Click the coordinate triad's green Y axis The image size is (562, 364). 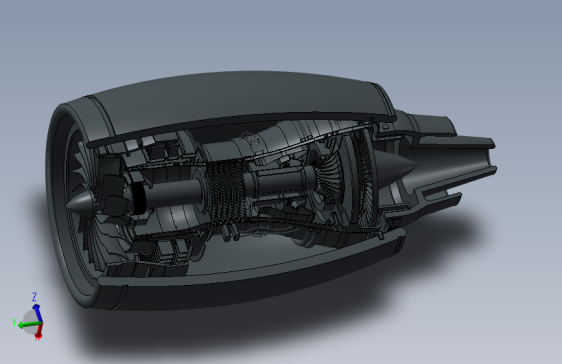29,325
